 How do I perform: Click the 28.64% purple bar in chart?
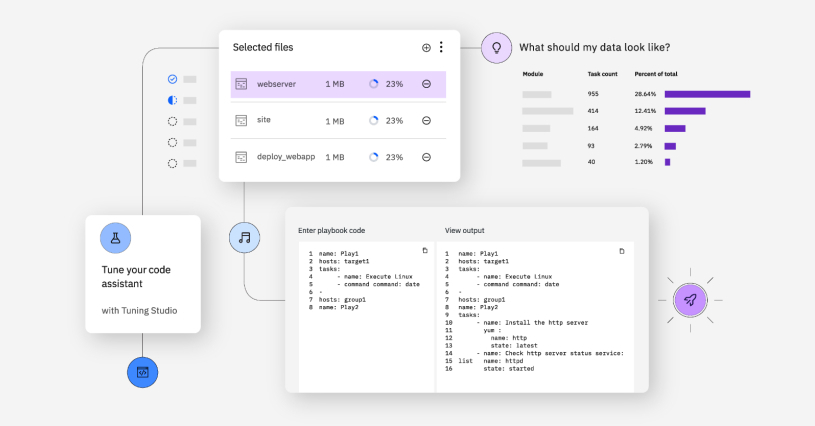point(707,94)
